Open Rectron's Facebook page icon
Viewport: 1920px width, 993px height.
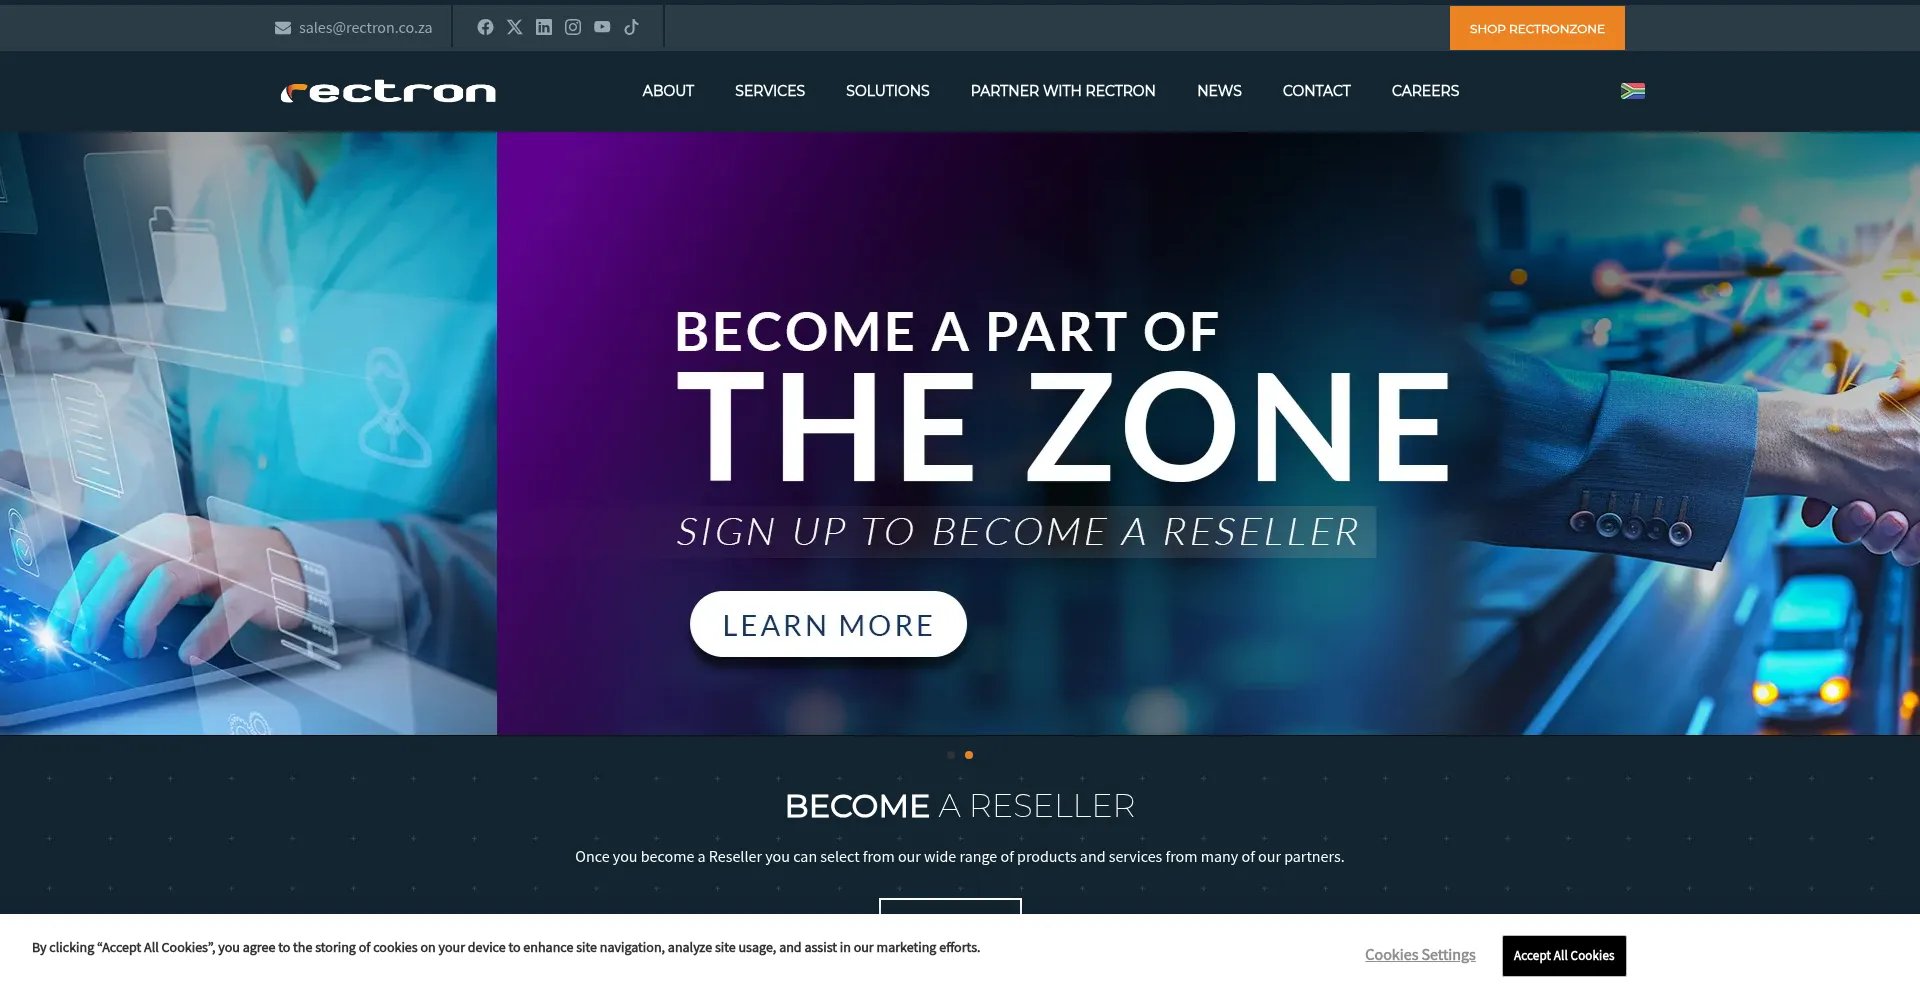(x=485, y=27)
